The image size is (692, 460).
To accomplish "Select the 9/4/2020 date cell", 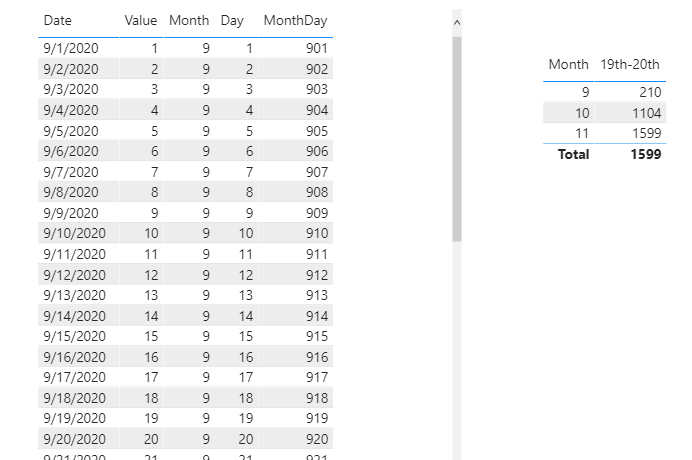I will [71, 110].
